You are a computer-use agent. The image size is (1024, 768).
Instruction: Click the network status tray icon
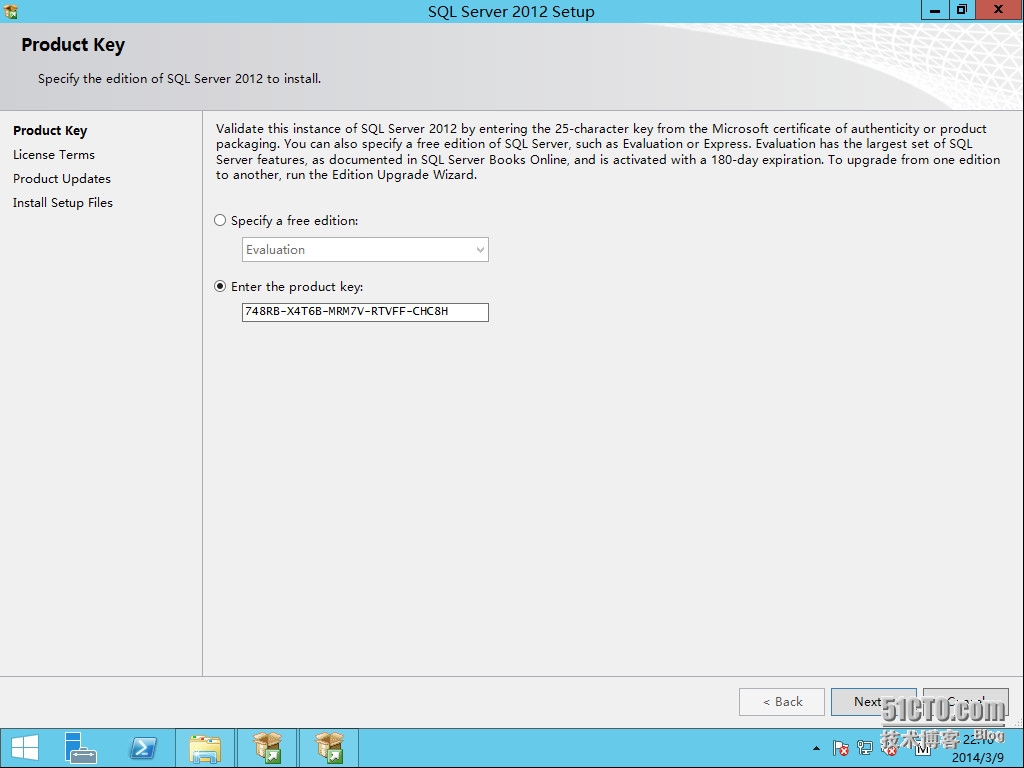(x=865, y=748)
